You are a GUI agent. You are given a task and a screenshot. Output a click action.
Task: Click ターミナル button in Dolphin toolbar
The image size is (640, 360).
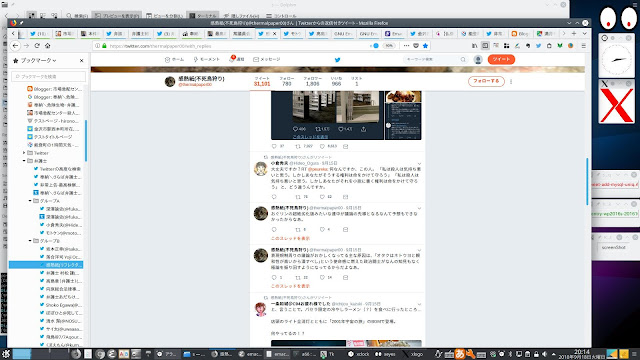(203, 16)
